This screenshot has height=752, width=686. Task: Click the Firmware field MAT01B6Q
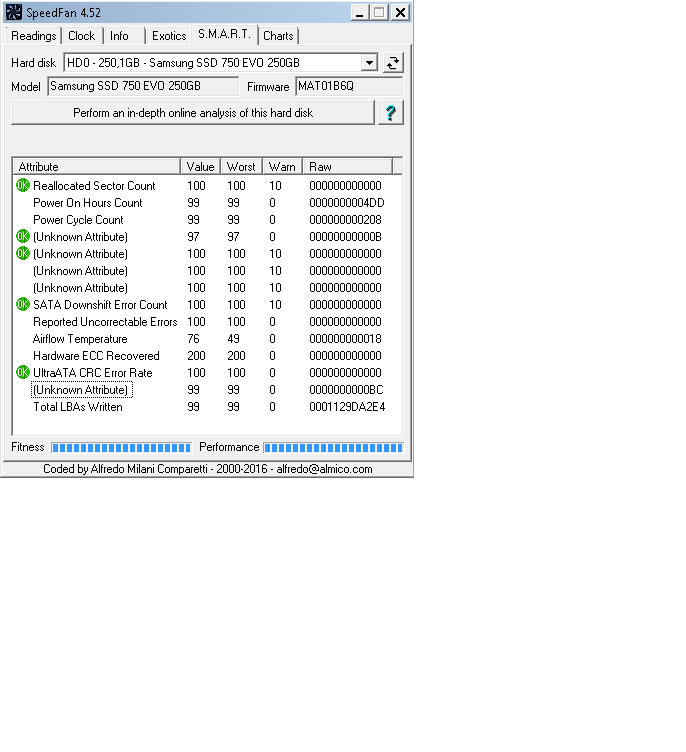pyautogui.click(x=349, y=86)
